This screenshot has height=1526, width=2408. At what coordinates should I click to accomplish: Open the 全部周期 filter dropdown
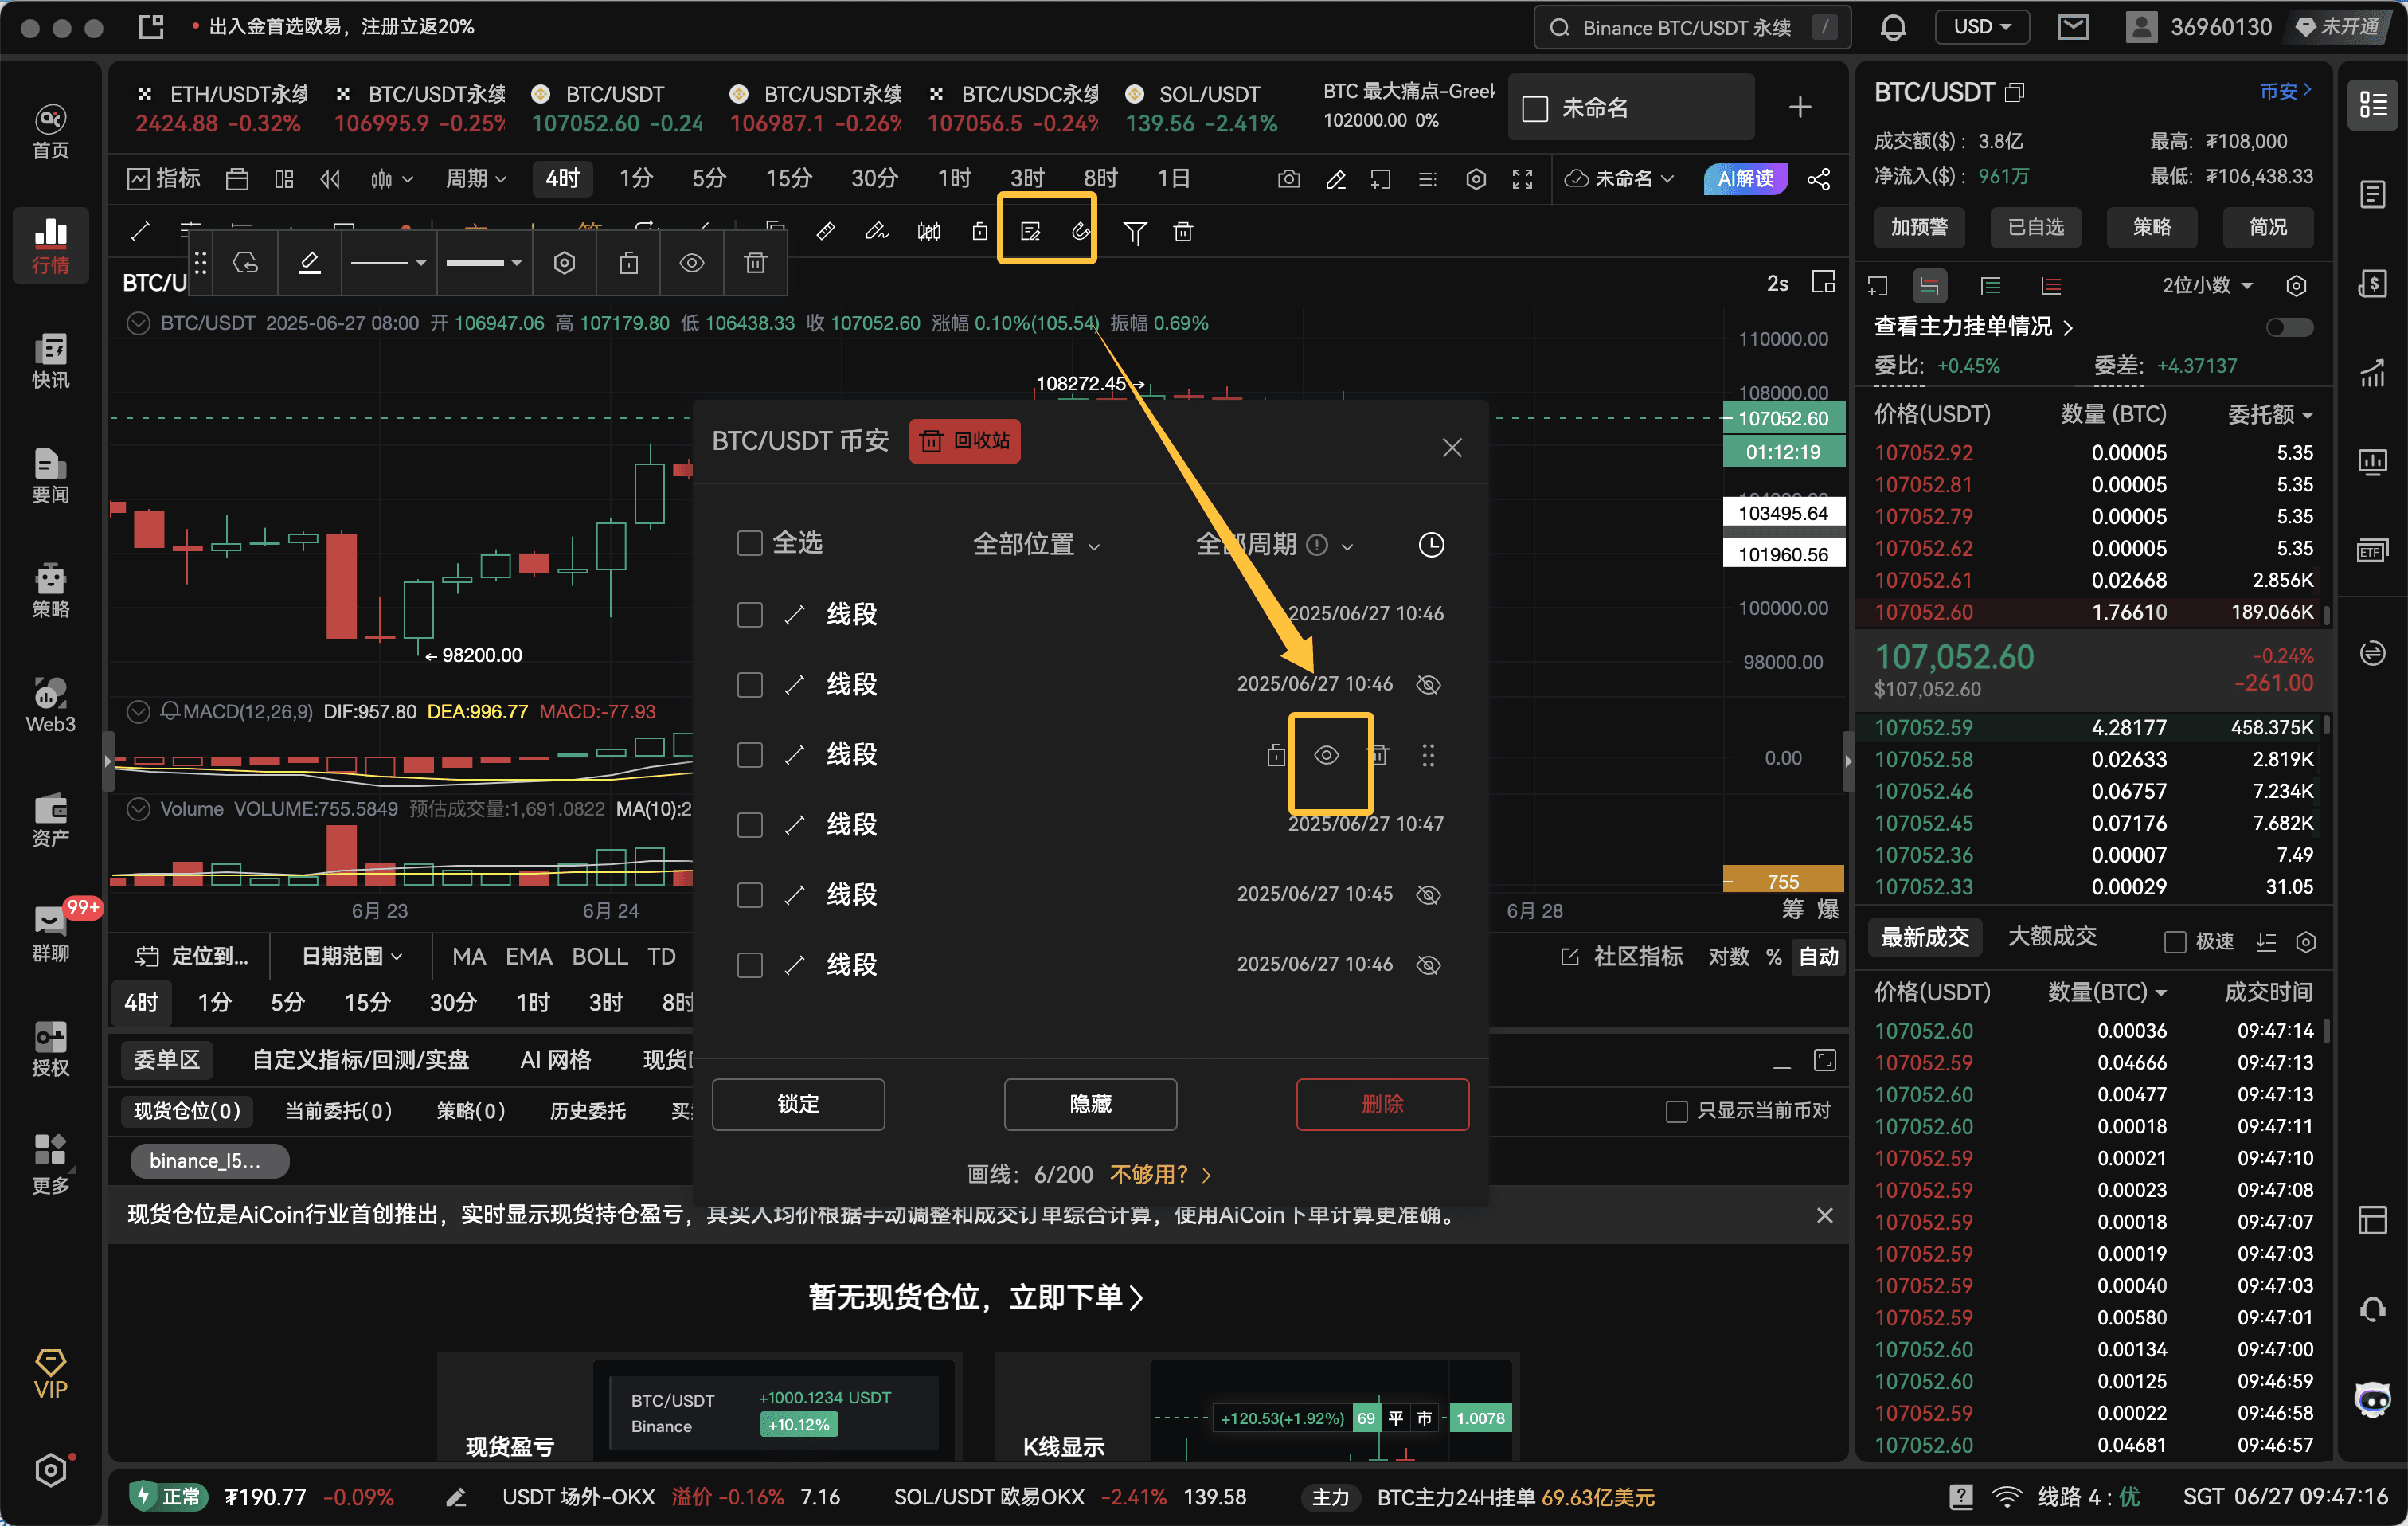point(1275,545)
